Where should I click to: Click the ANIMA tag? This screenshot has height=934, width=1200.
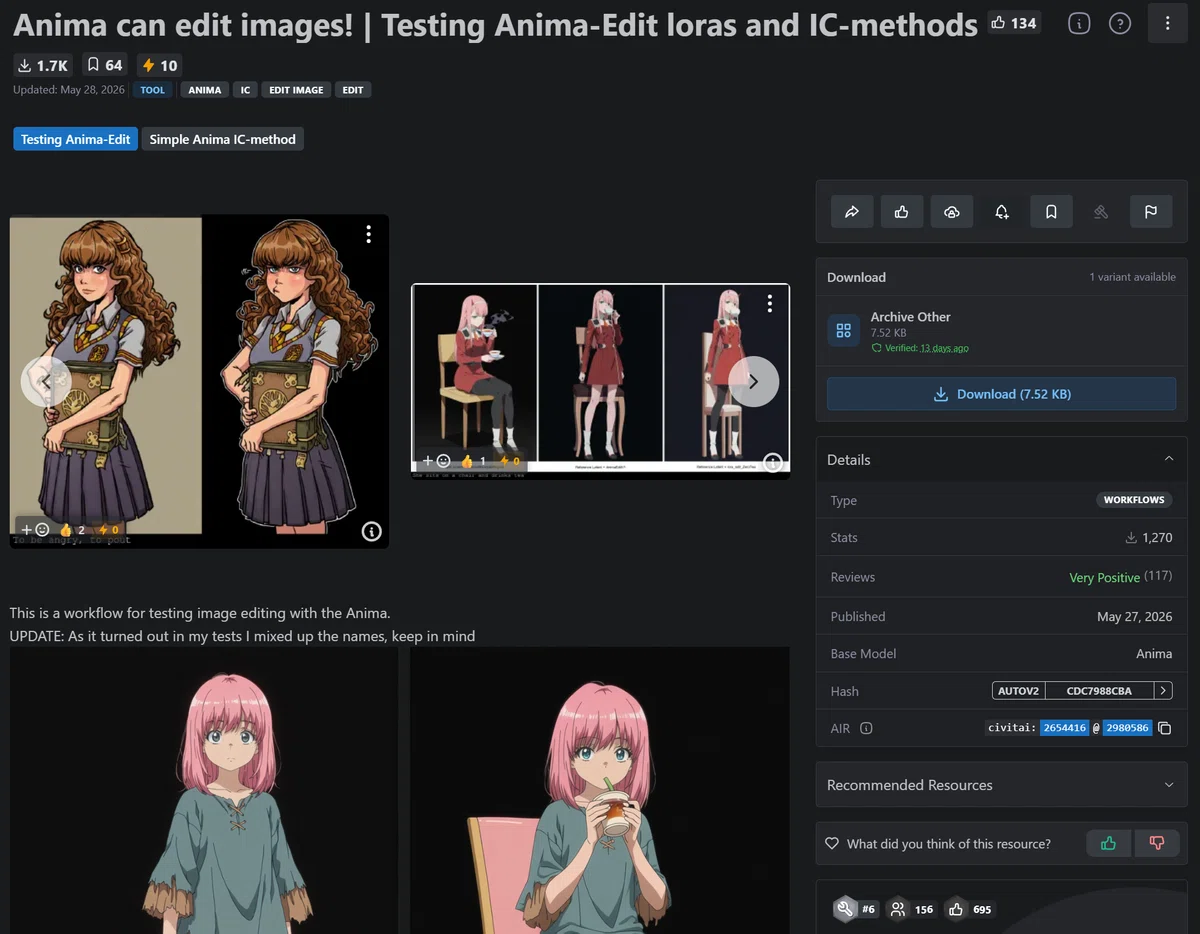pyautogui.click(x=205, y=90)
